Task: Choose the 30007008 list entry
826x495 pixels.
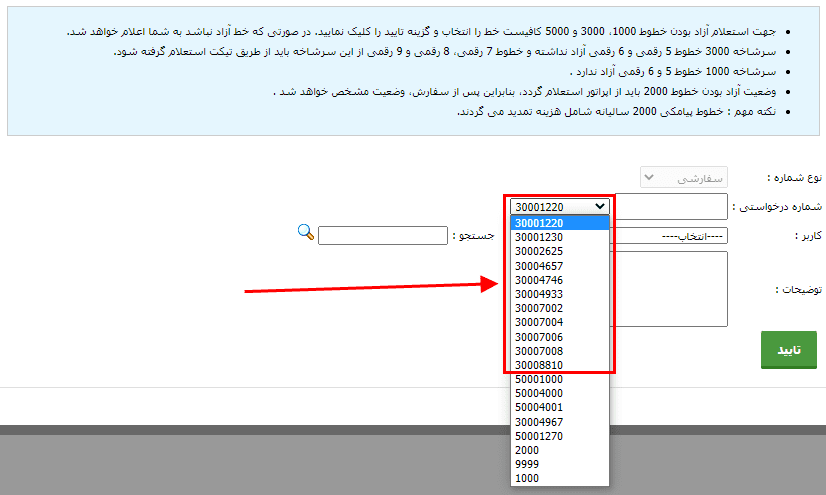Action: pos(560,351)
